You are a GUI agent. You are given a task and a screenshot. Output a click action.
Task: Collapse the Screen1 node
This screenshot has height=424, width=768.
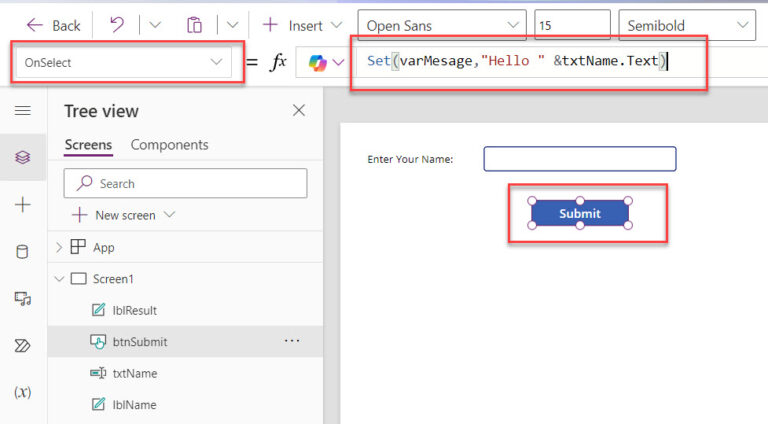(x=59, y=279)
